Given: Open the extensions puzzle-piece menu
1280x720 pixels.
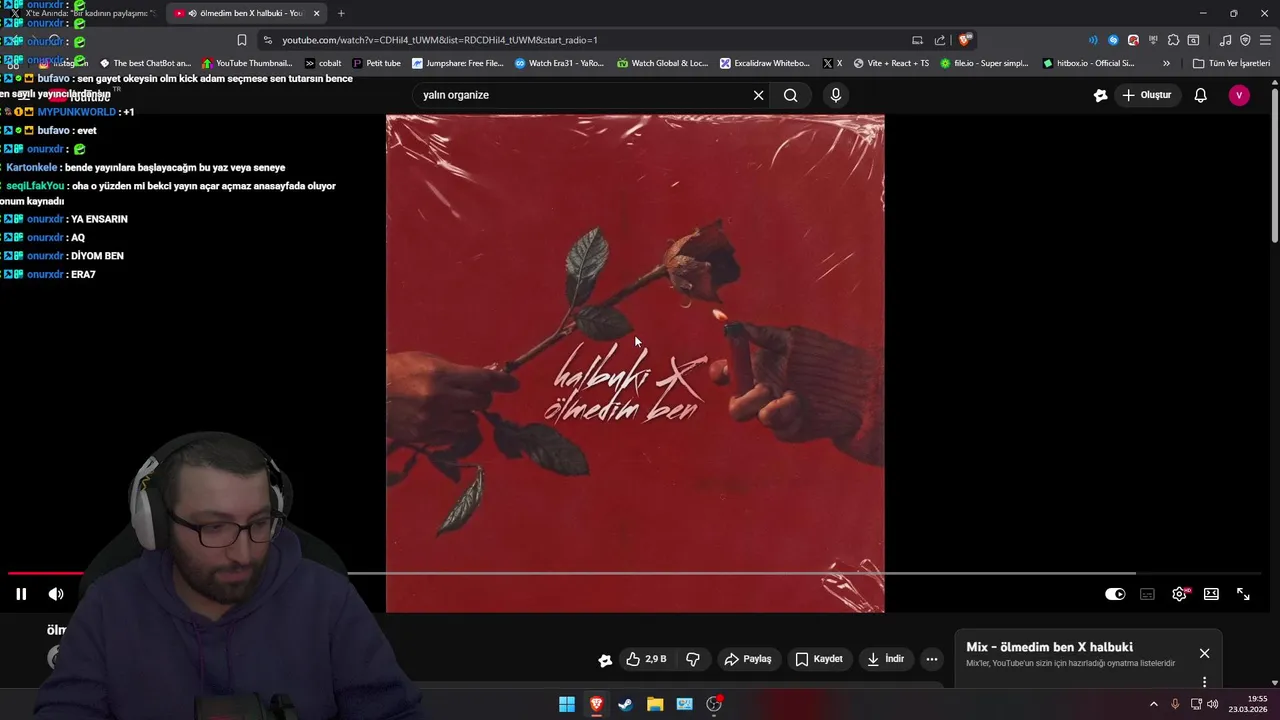Looking at the screenshot, I should tap(1173, 40).
